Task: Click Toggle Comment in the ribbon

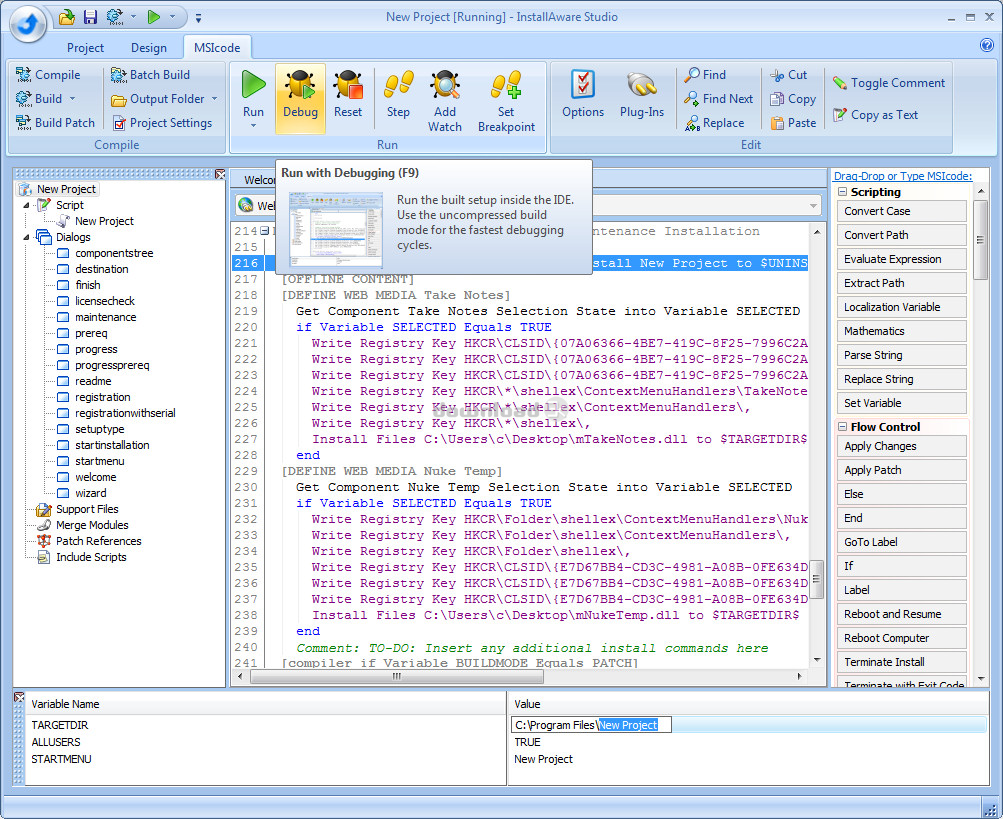Action: point(888,83)
